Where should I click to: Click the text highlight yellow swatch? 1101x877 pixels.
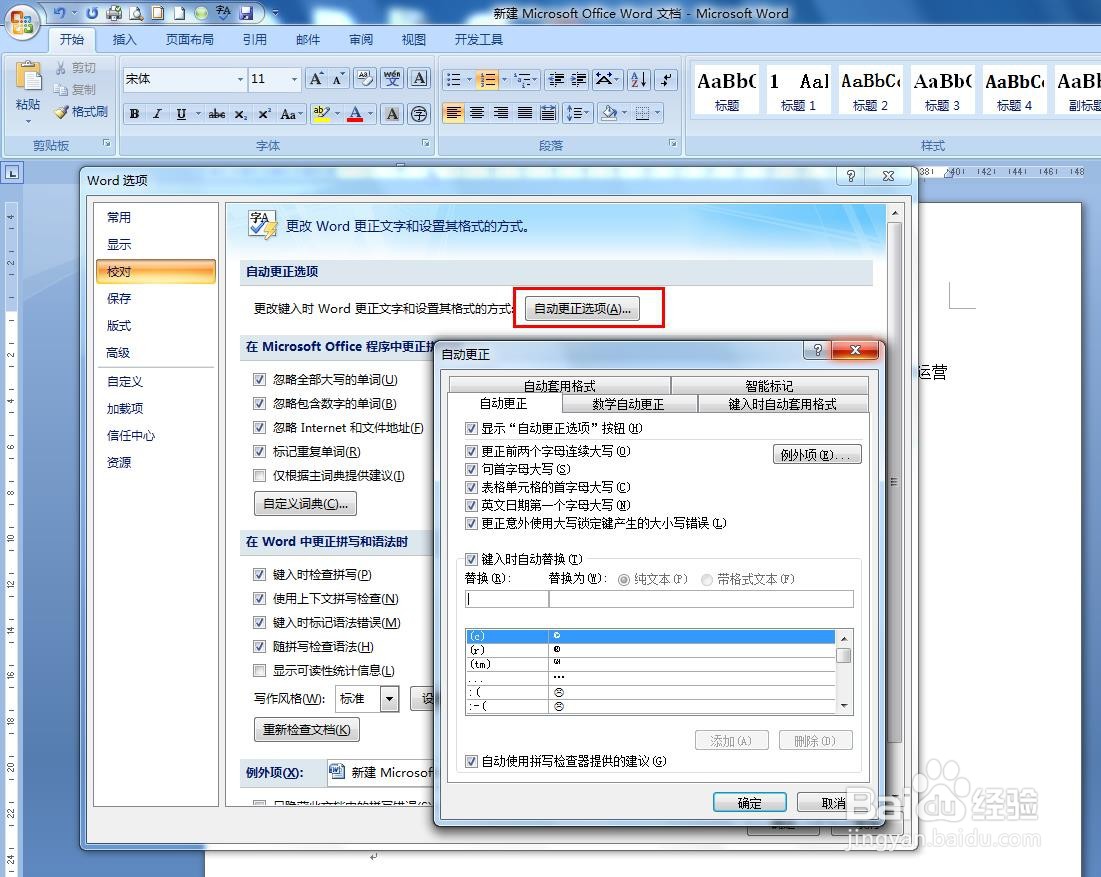pos(321,113)
